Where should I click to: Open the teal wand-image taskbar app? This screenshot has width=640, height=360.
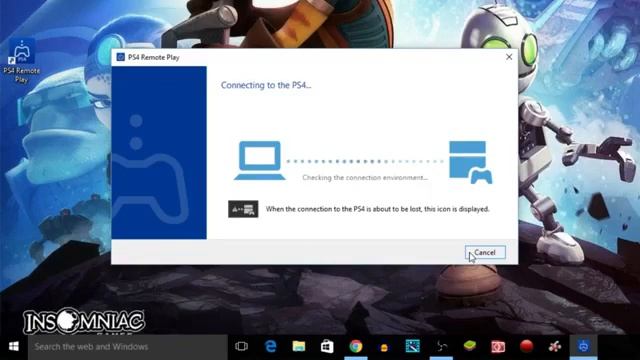point(413,347)
